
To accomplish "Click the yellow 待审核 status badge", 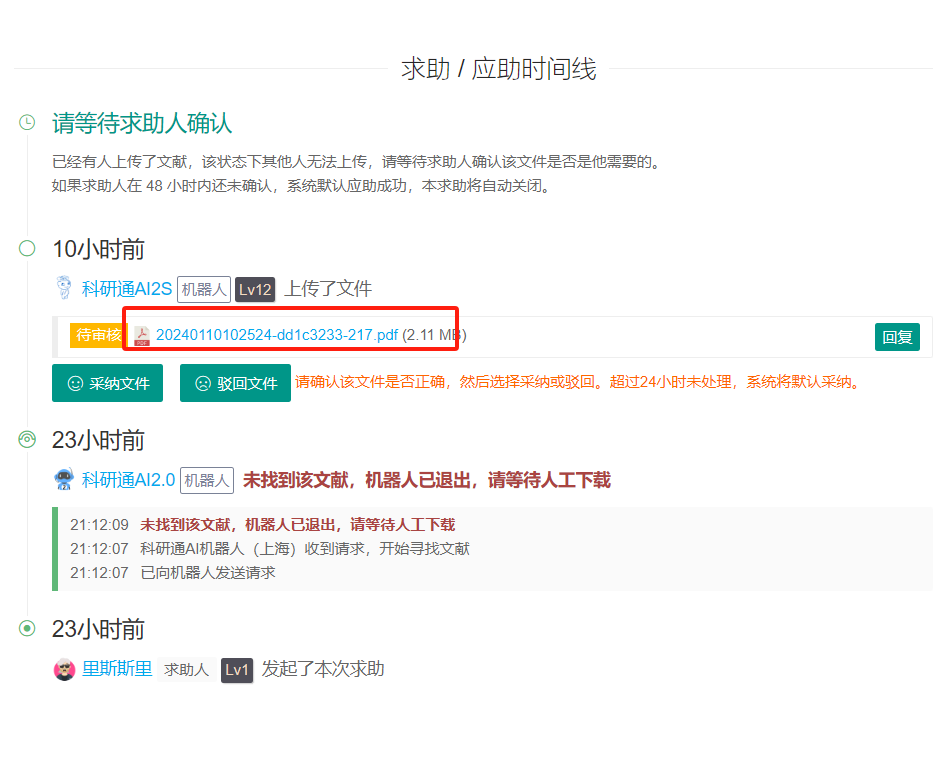I will (99, 337).
